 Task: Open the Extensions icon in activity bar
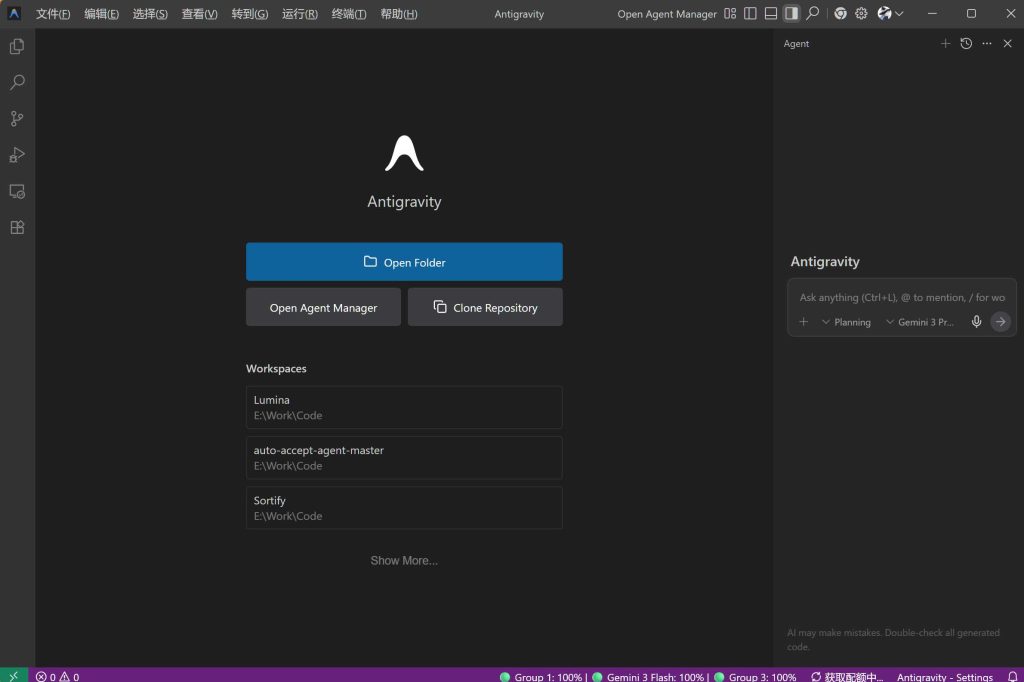(16, 227)
